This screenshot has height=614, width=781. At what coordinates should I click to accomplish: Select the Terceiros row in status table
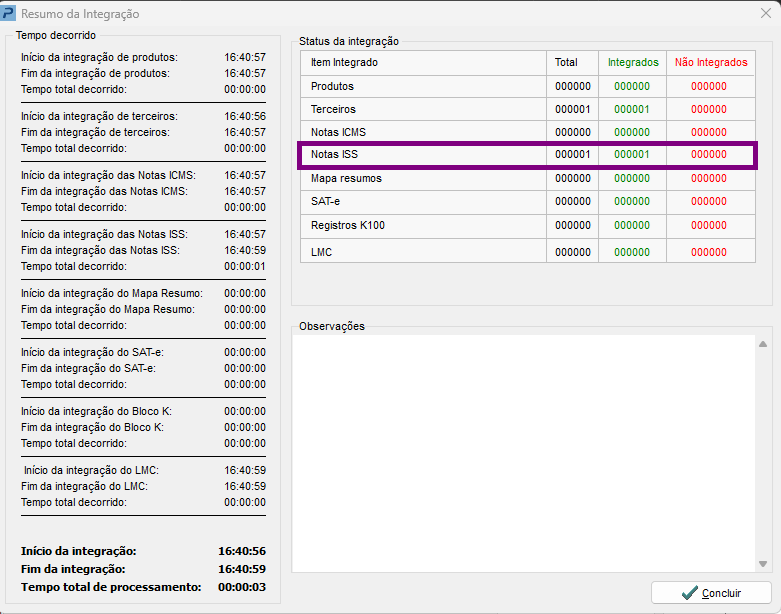pos(527,109)
